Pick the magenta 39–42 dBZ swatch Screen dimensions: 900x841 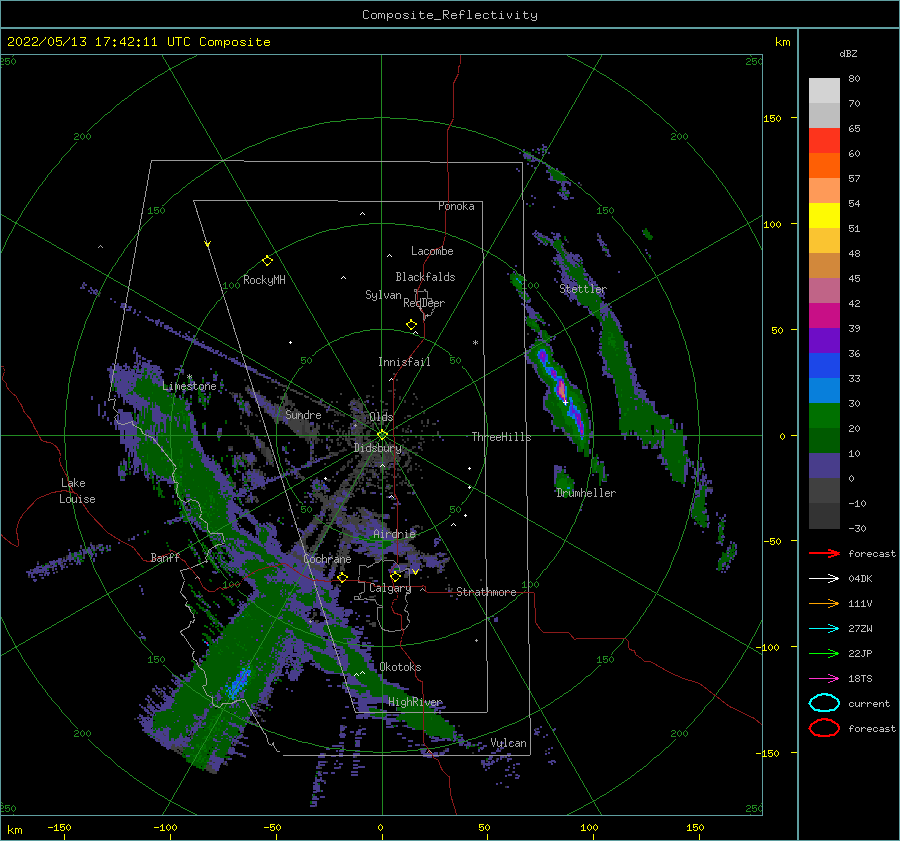point(824,316)
